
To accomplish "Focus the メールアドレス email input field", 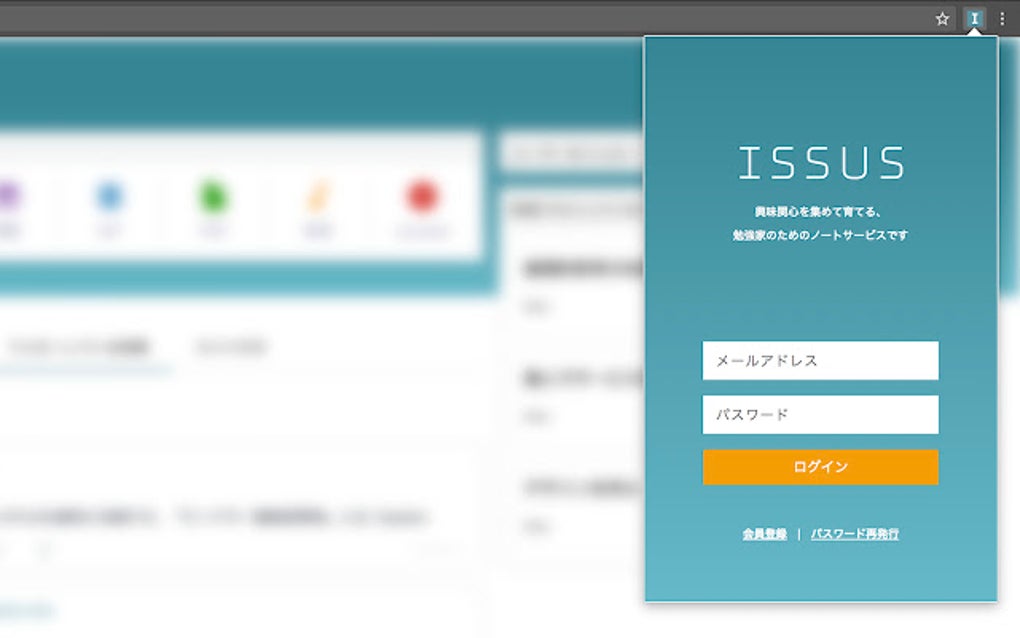I will tap(819, 360).
